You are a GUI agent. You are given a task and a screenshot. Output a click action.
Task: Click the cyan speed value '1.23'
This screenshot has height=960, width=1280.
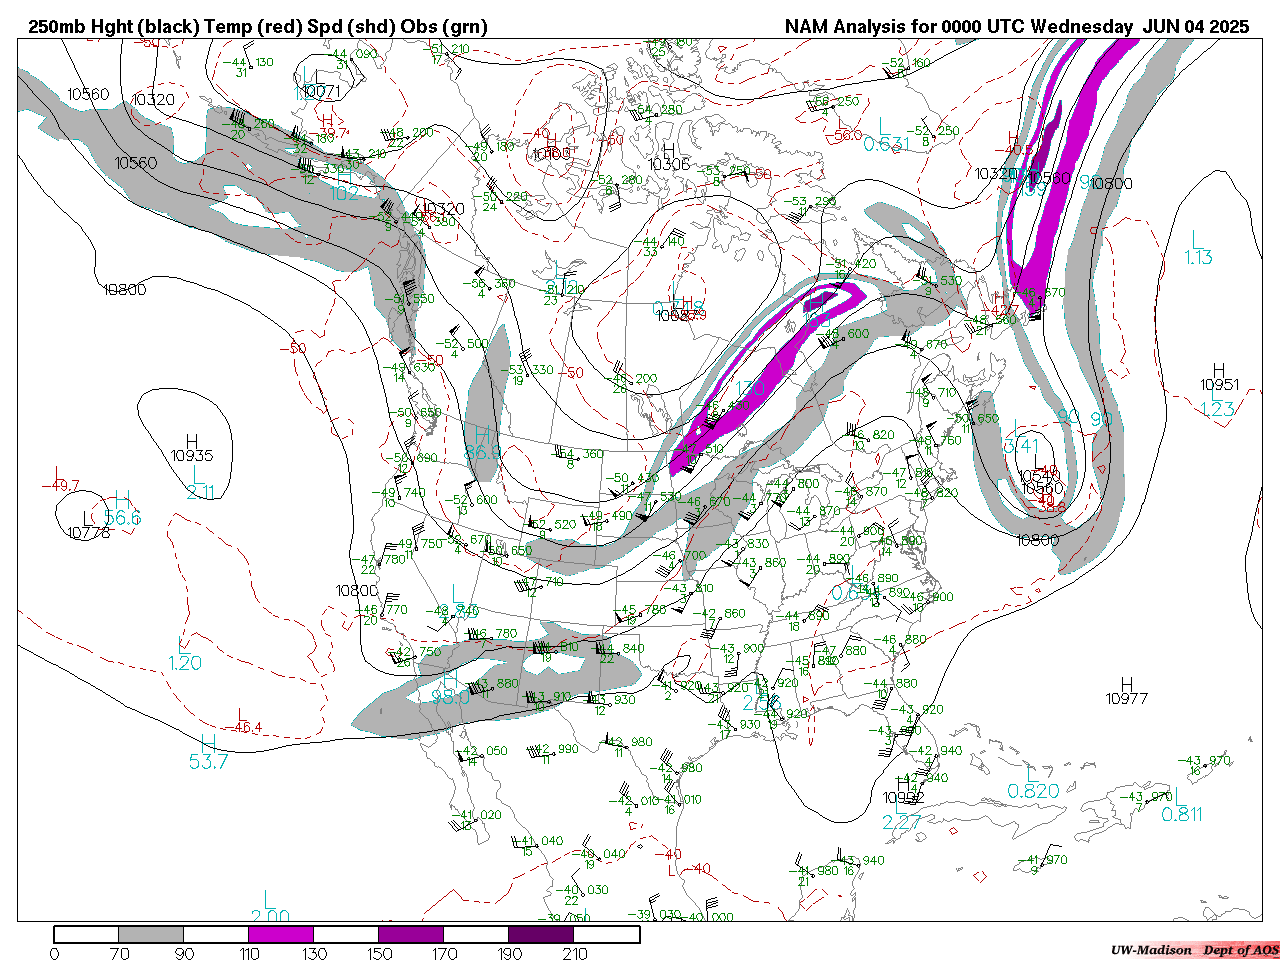(1218, 409)
